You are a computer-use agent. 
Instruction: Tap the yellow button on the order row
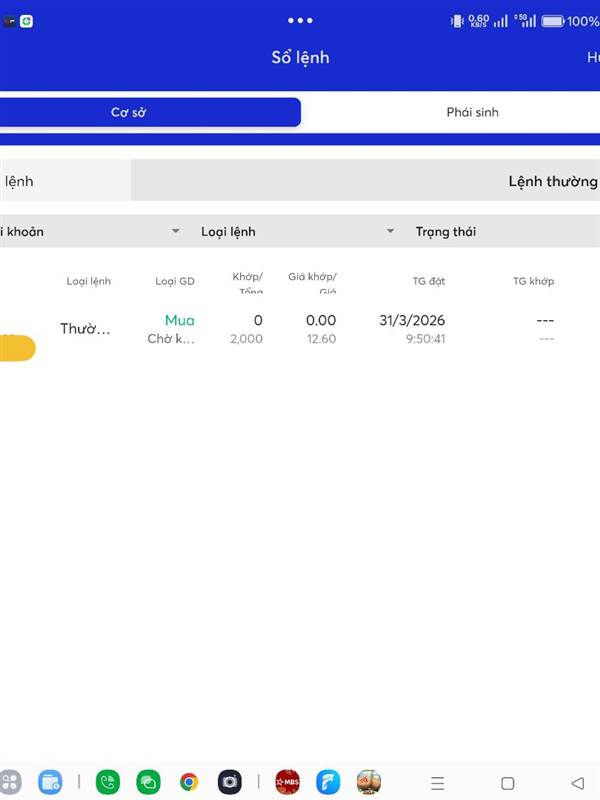pyautogui.click(x=17, y=348)
